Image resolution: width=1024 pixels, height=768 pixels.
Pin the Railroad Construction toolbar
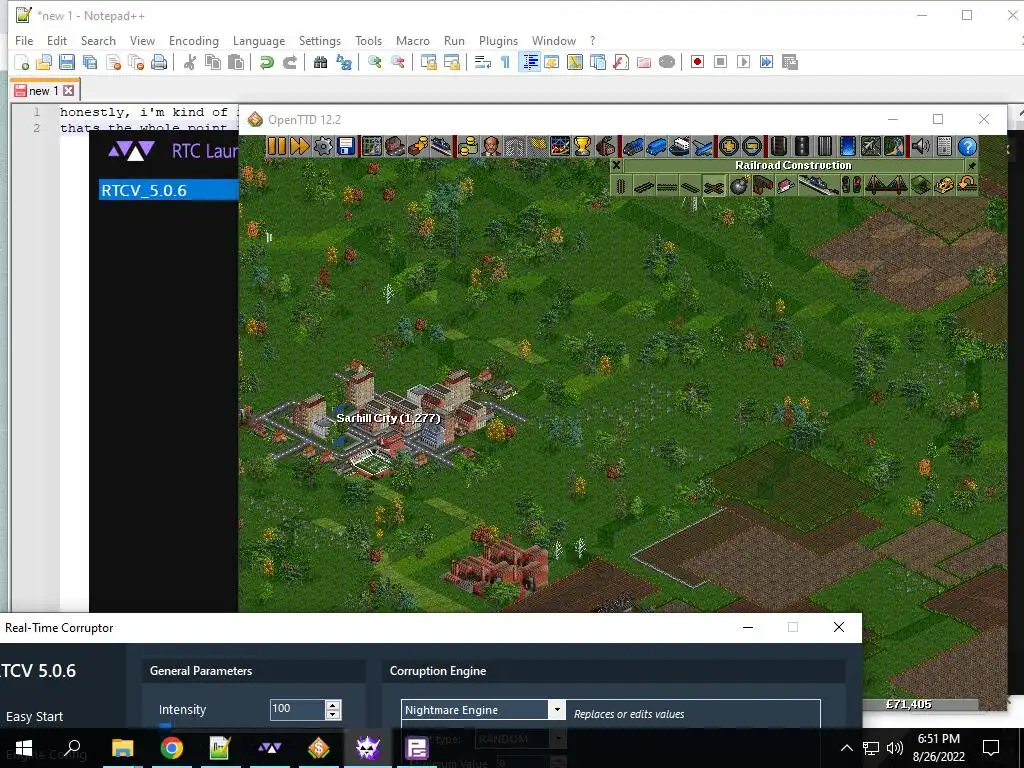[971, 165]
